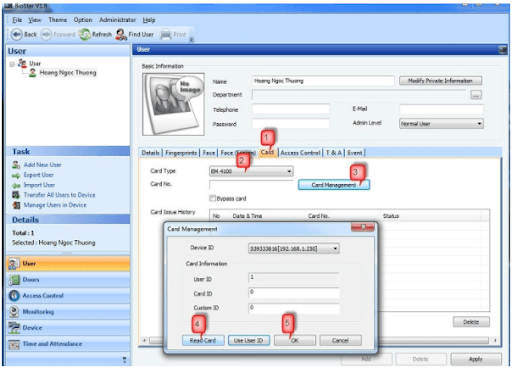Screen dimensions: 512x368
Task: Open the View menu
Action: [x=35, y=20]
